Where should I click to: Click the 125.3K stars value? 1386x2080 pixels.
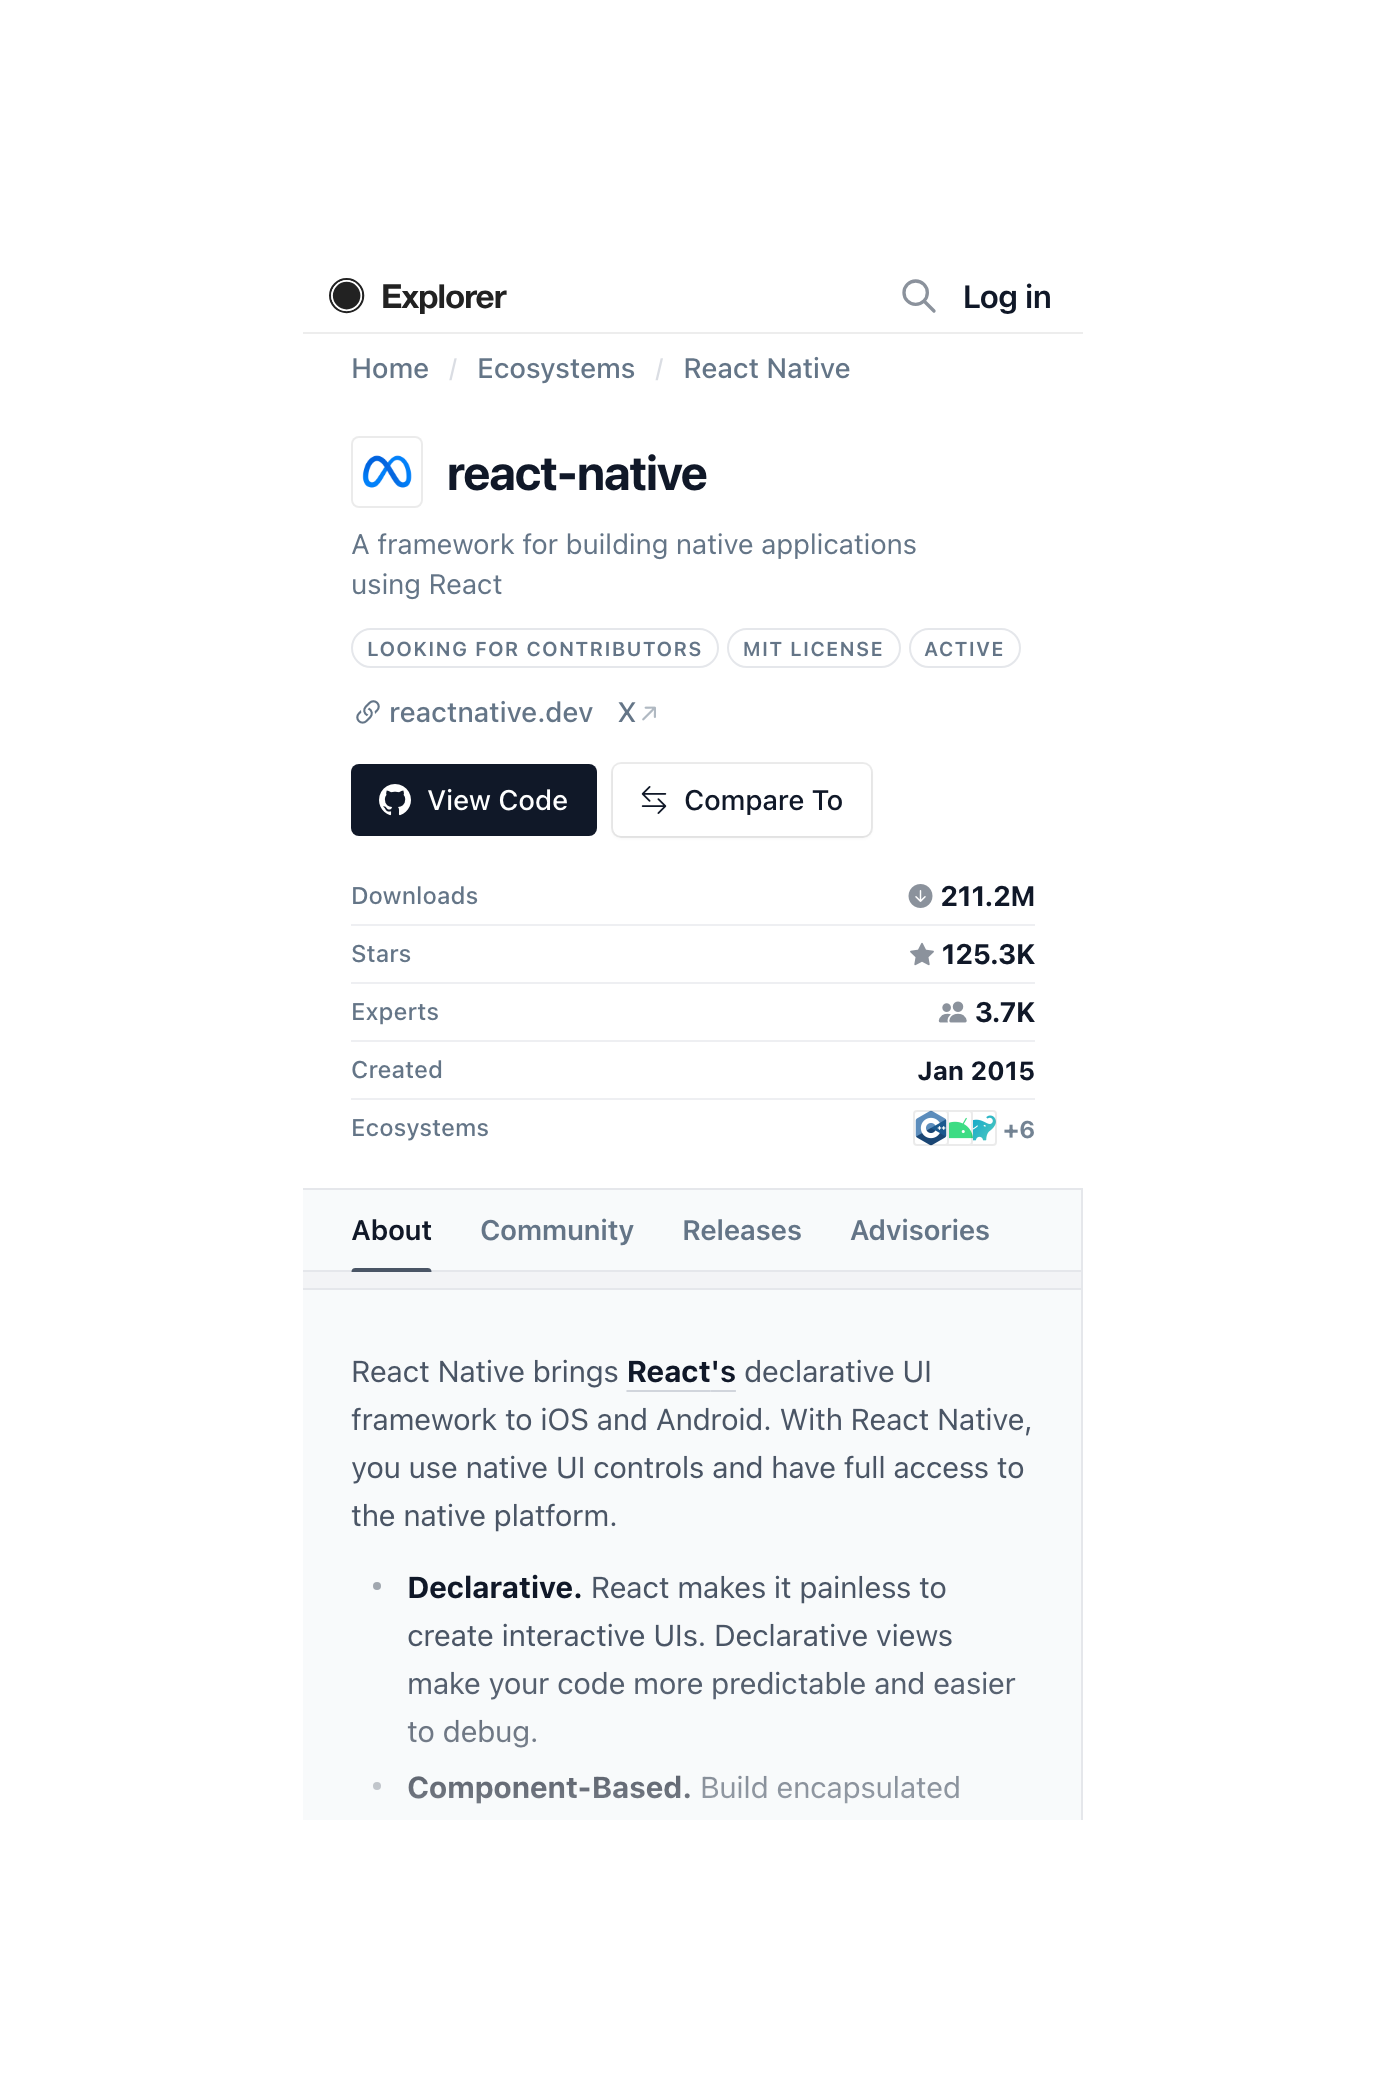pos(988,954)
